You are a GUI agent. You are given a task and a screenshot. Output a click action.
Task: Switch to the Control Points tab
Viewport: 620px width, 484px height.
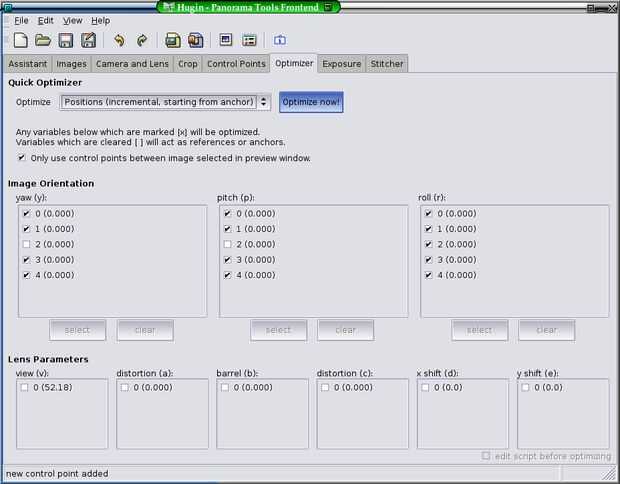236,64
